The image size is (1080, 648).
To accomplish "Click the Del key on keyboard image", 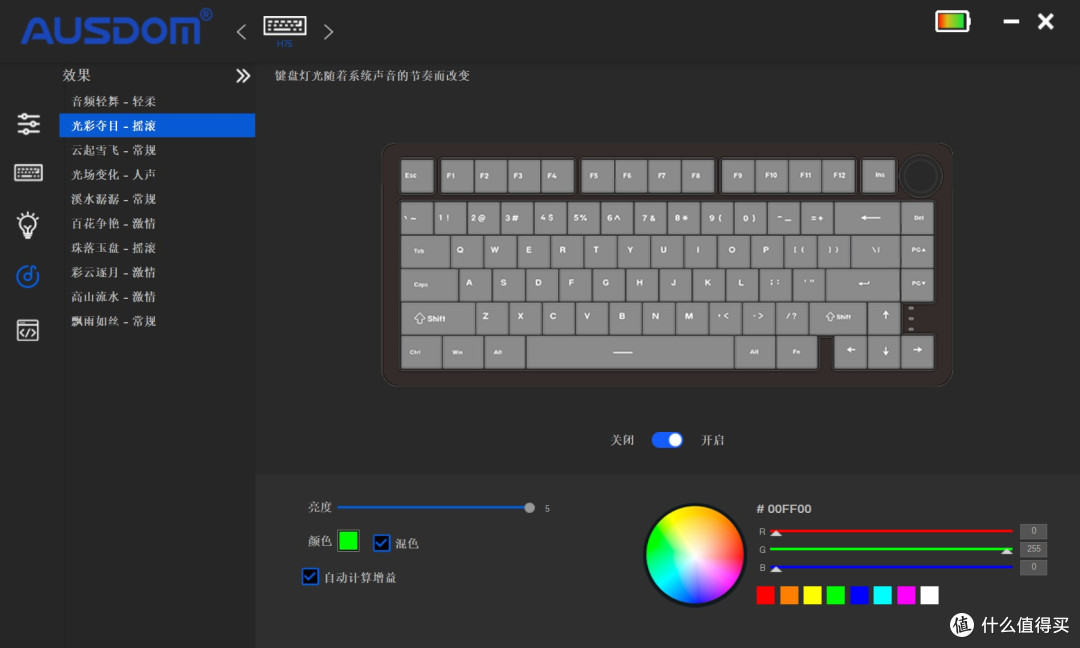I will coord(917,218).
